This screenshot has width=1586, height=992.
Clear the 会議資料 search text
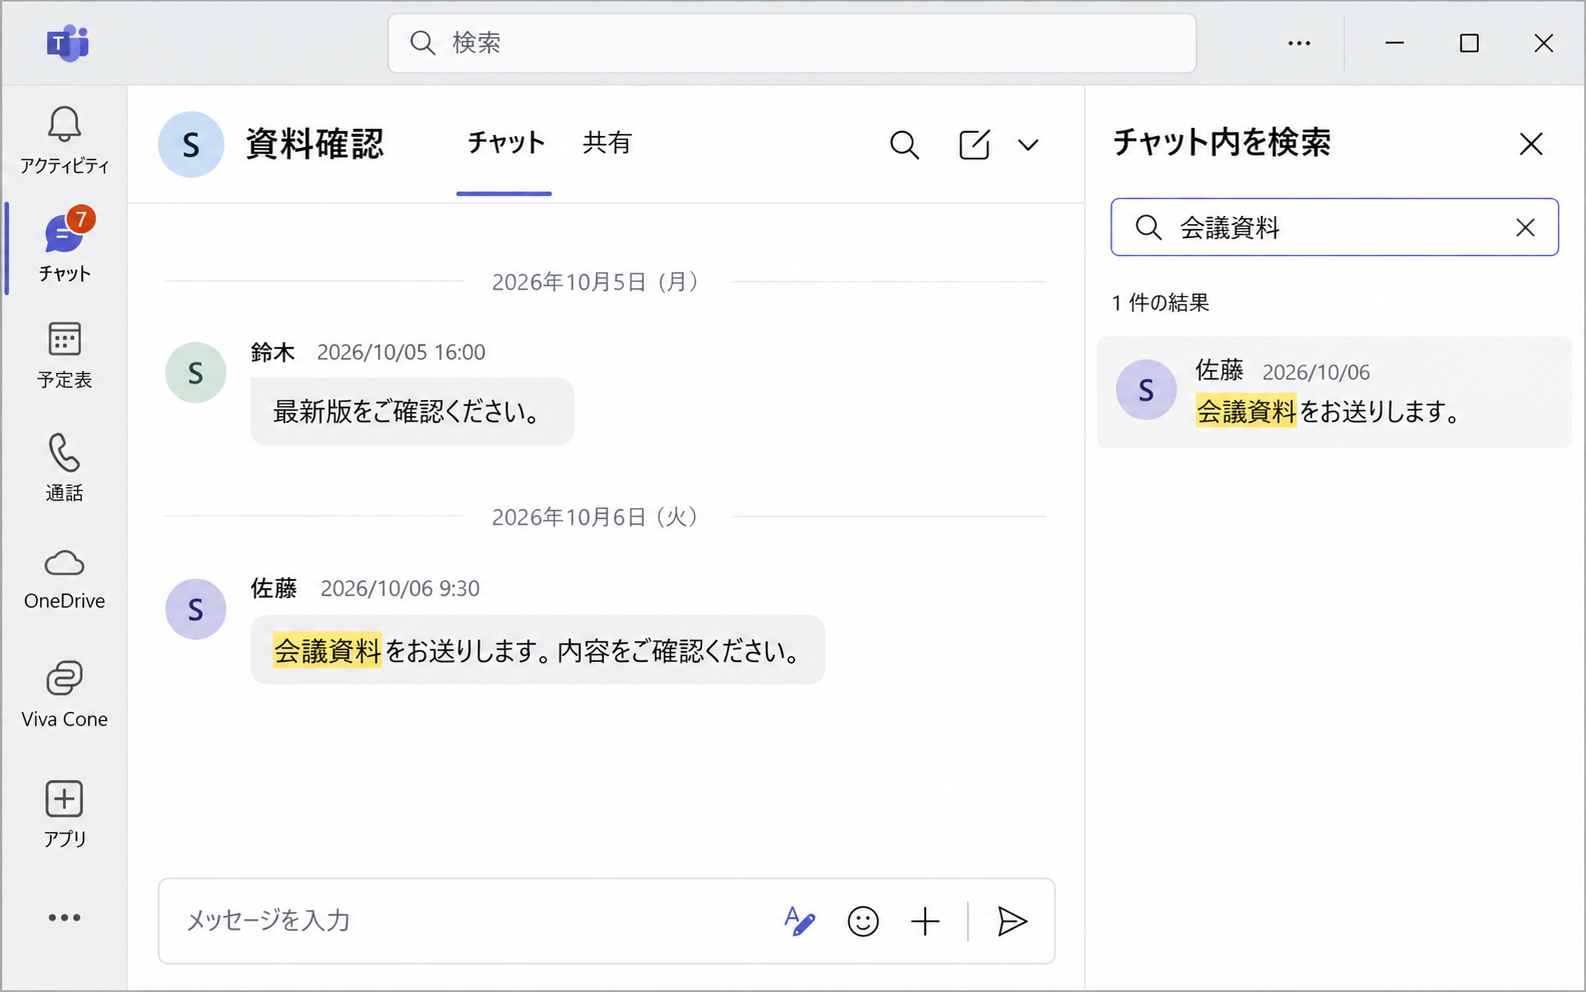point(1525,227)
